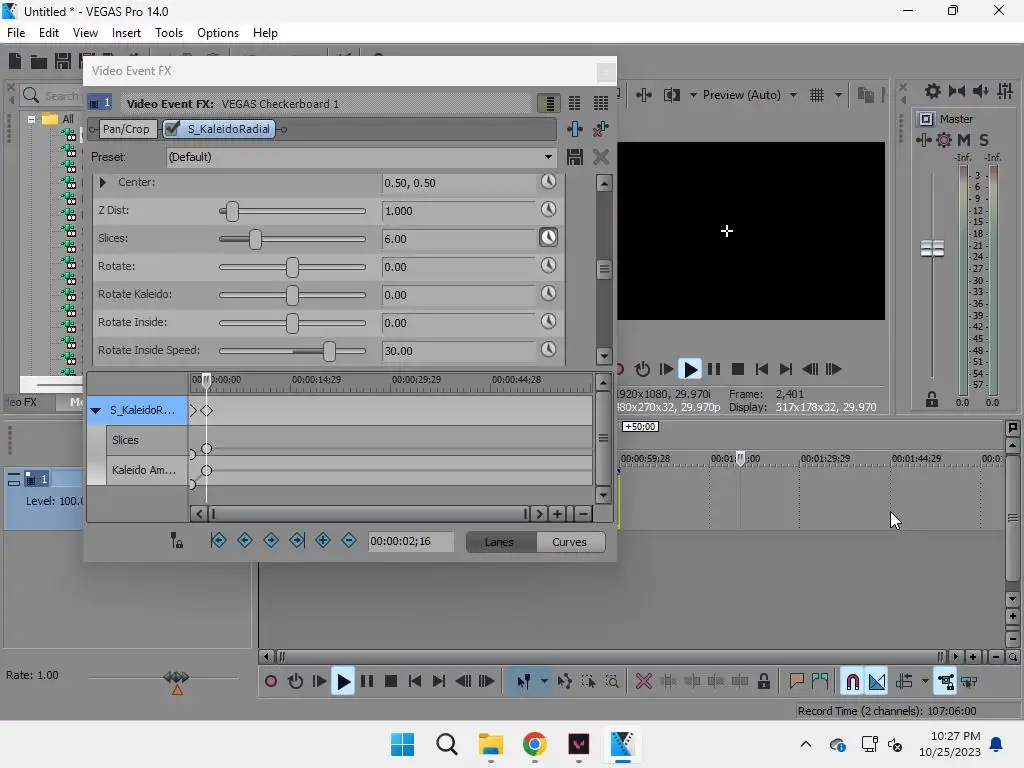This screenshot has height=768, width=1024.
Task: Click the Rotate slider handle
Action: (292, 267)
